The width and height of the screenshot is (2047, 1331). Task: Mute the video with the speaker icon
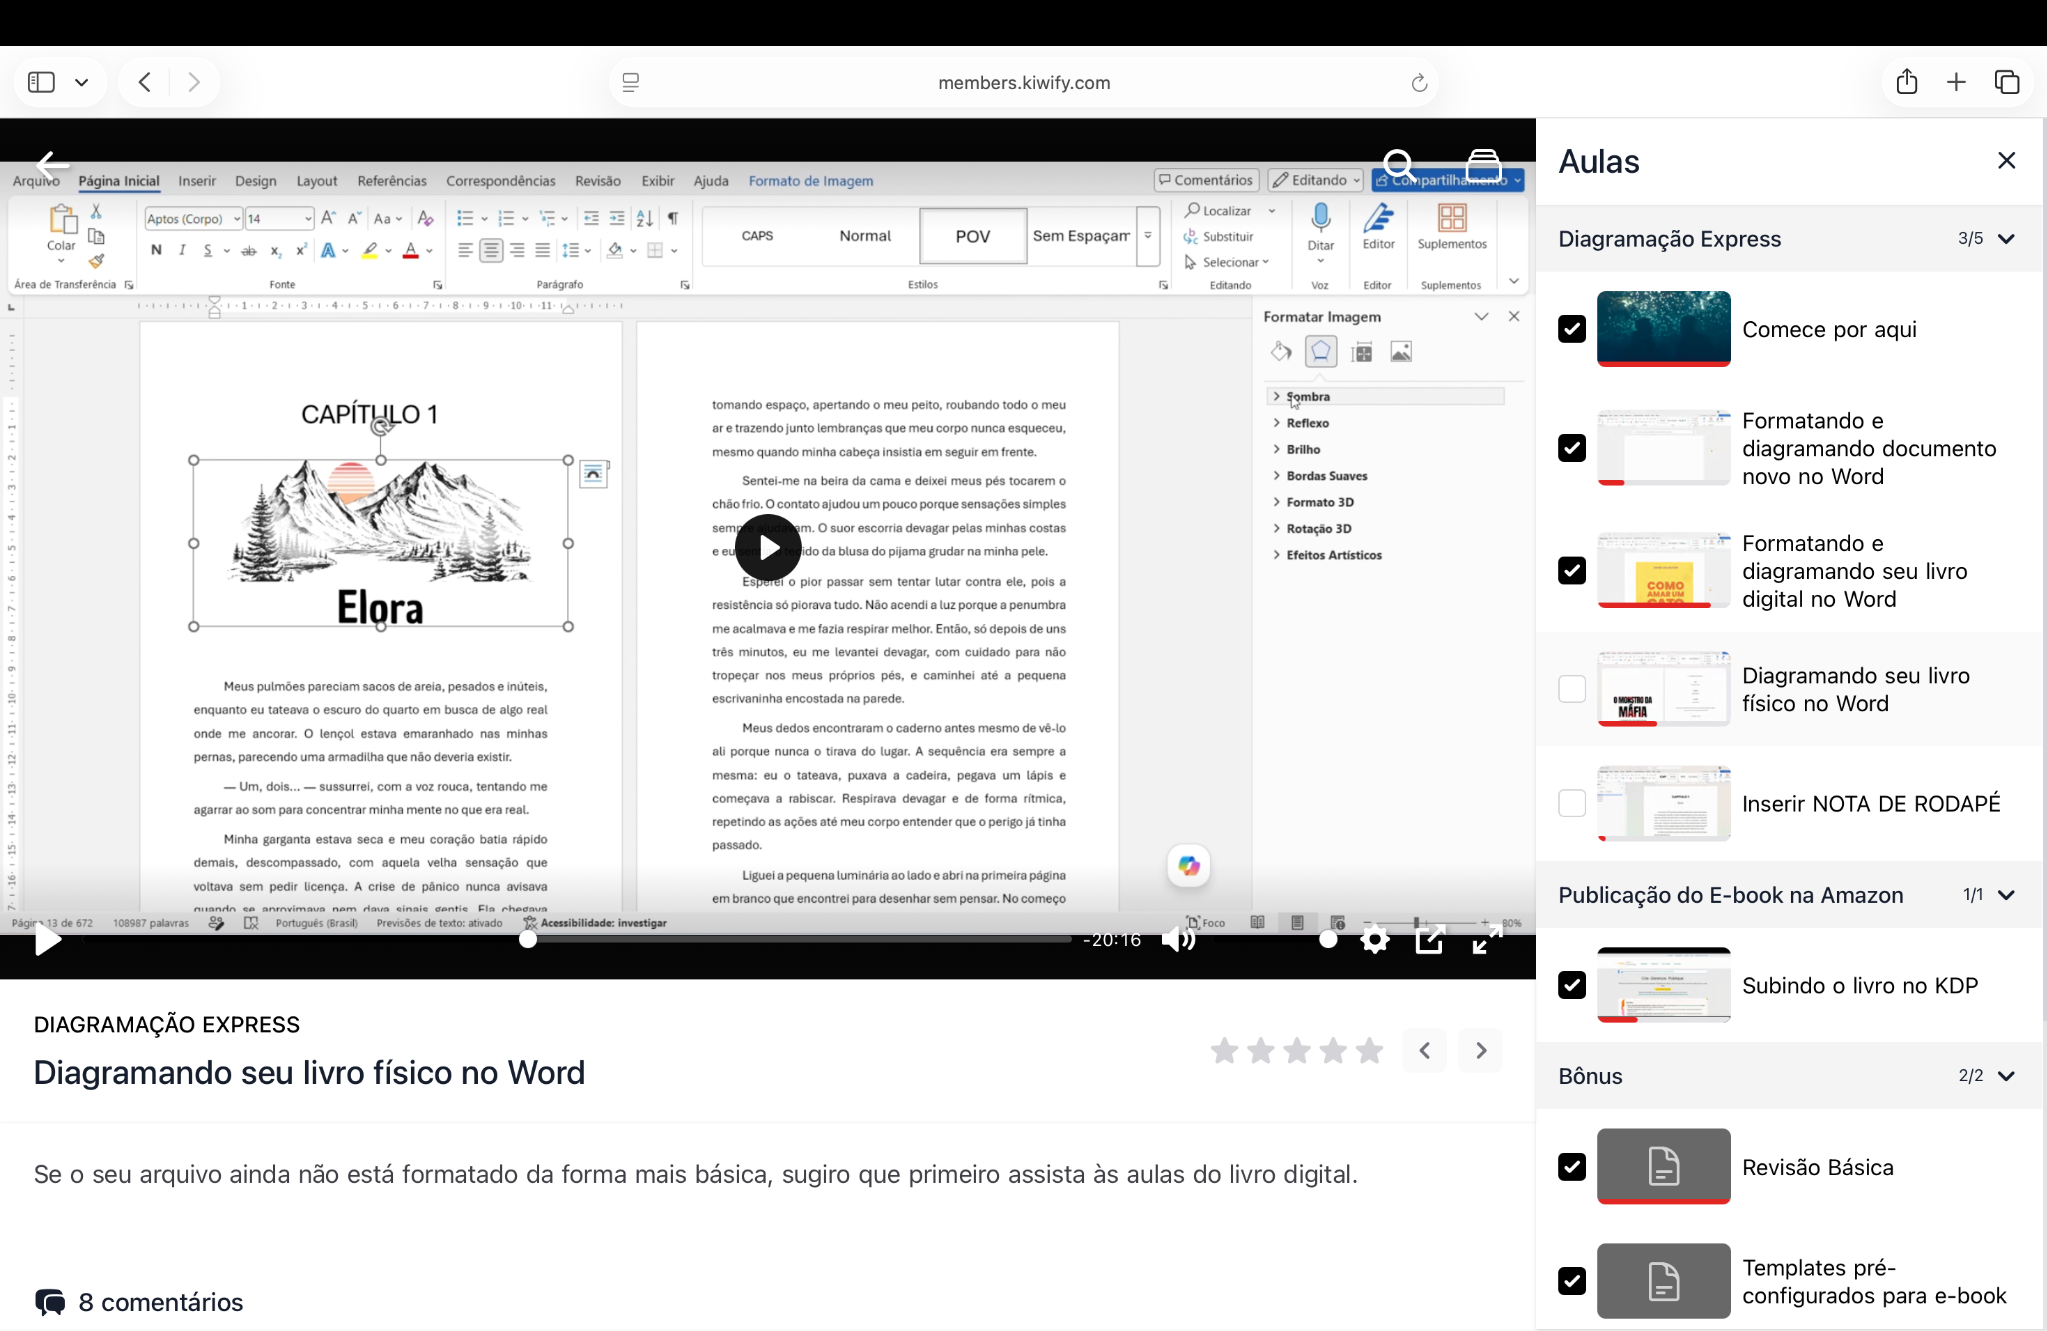[1178, 939]
